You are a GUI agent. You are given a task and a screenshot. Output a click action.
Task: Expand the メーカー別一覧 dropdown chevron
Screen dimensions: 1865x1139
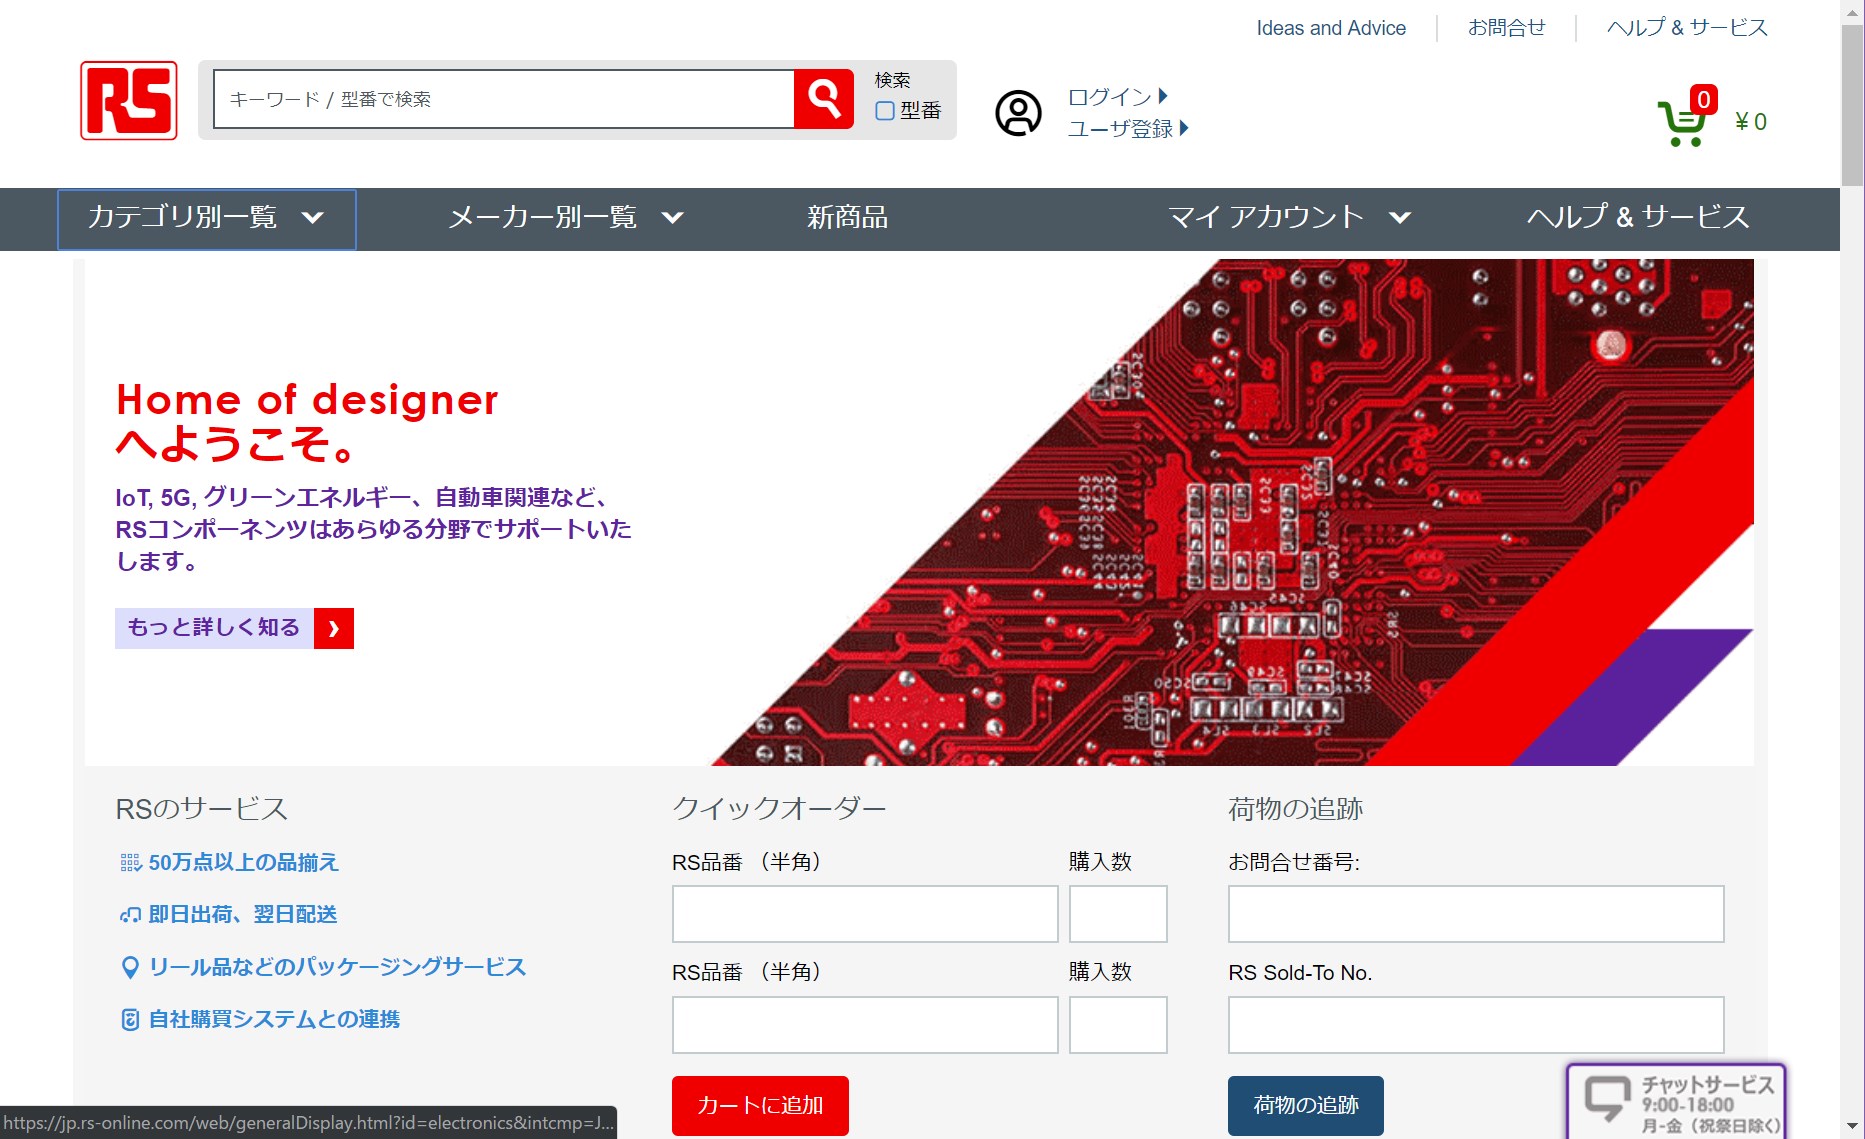pos(673,217)
